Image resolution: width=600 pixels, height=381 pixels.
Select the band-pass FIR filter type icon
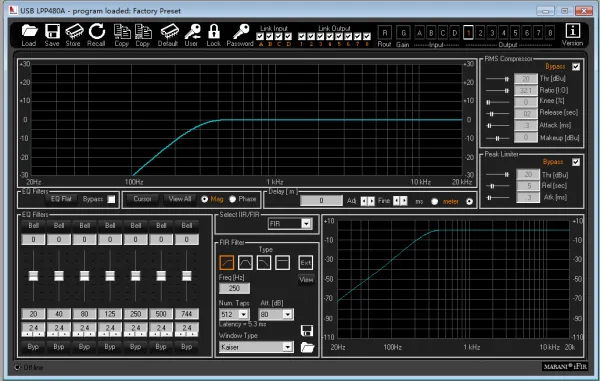click(x=245, y=263)
